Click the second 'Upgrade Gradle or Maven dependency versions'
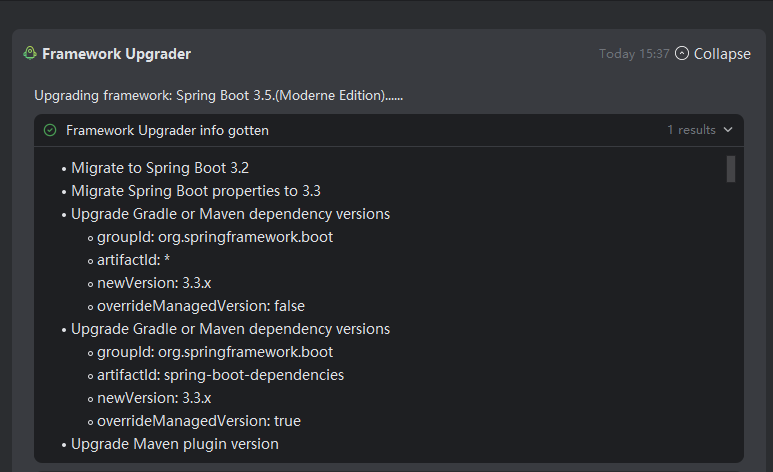Screen dimensions: 773x472 (230, 329)
